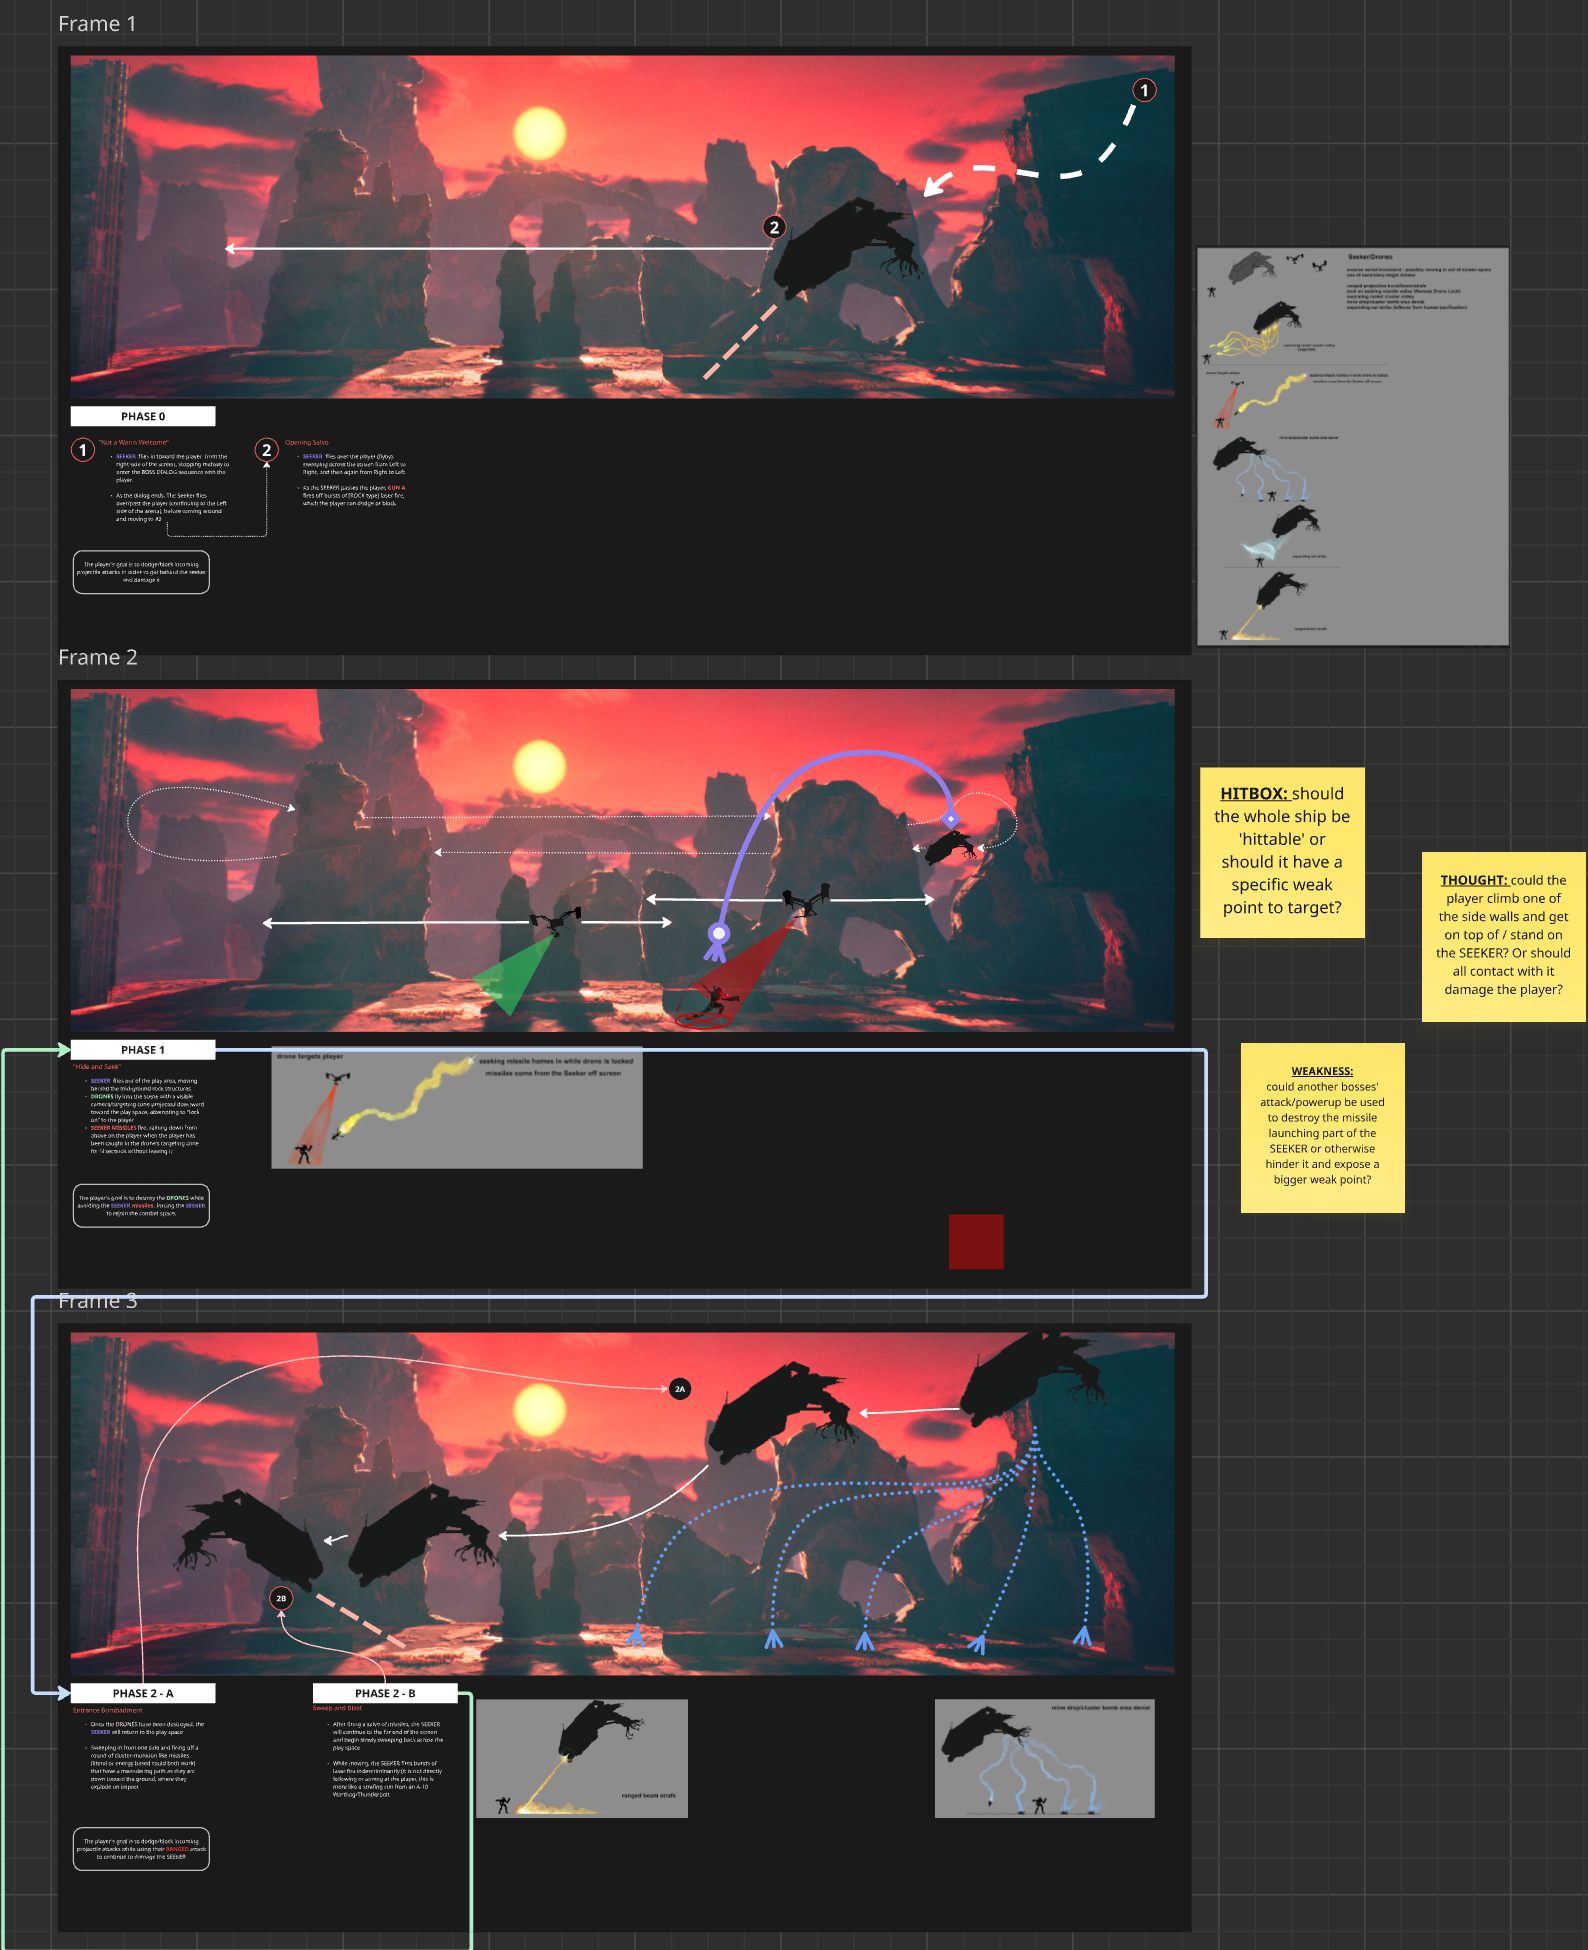Select the "Hide and Seek" heading text
1588x1950 pixels.
(97, 1067)
